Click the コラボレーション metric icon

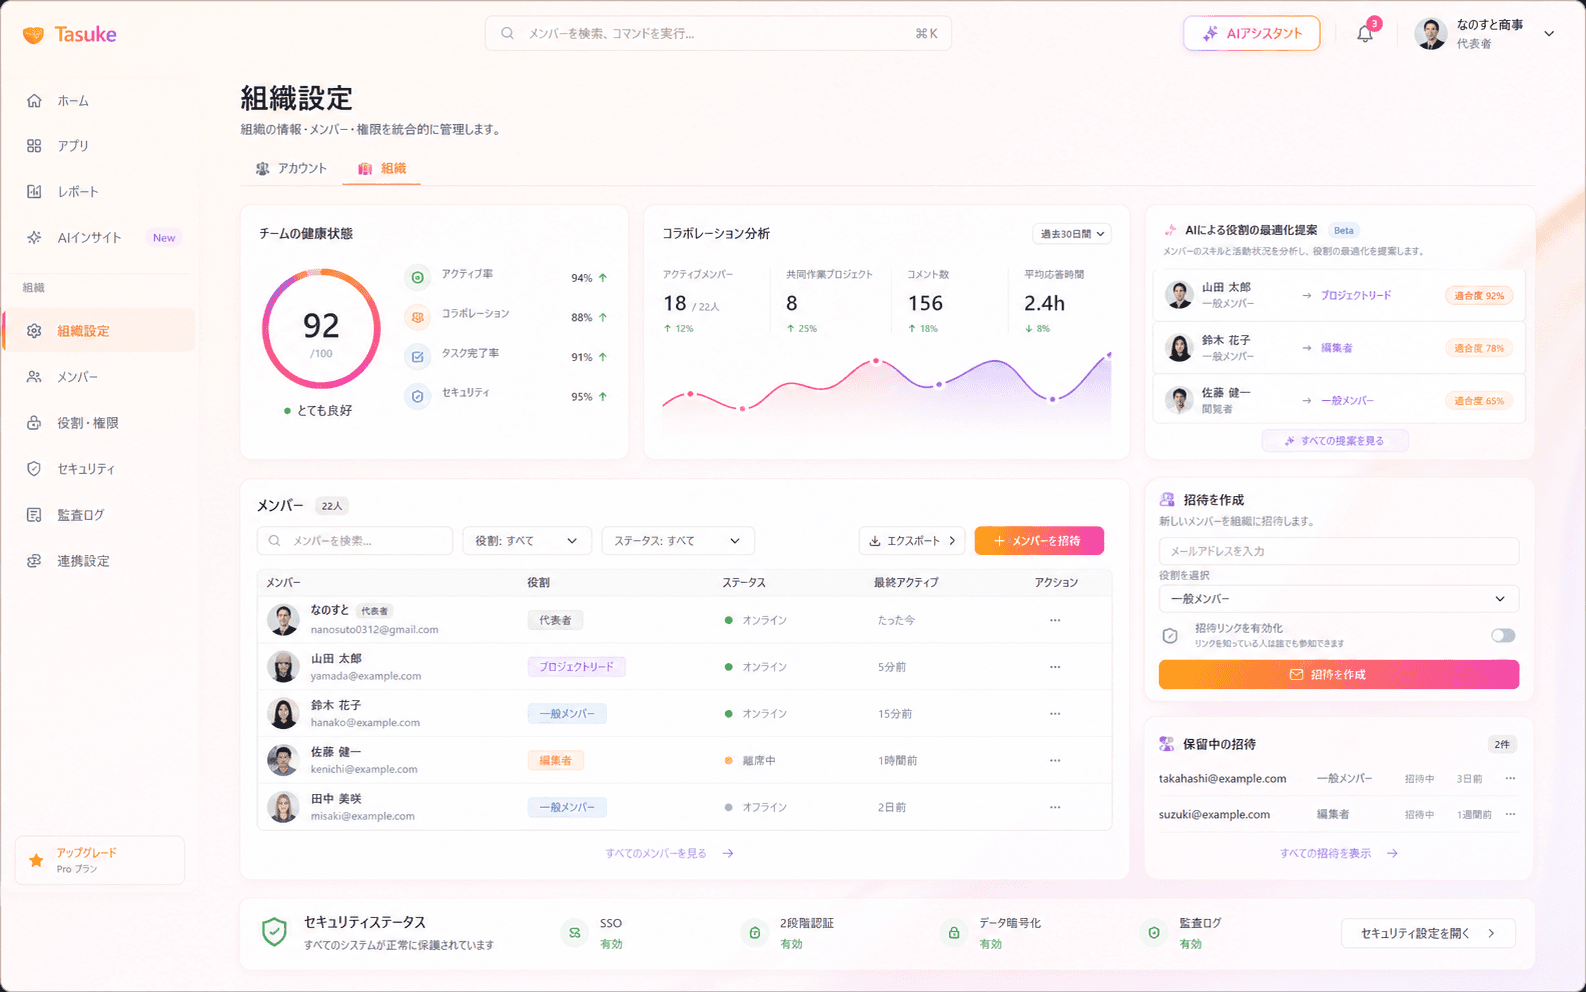418,317
